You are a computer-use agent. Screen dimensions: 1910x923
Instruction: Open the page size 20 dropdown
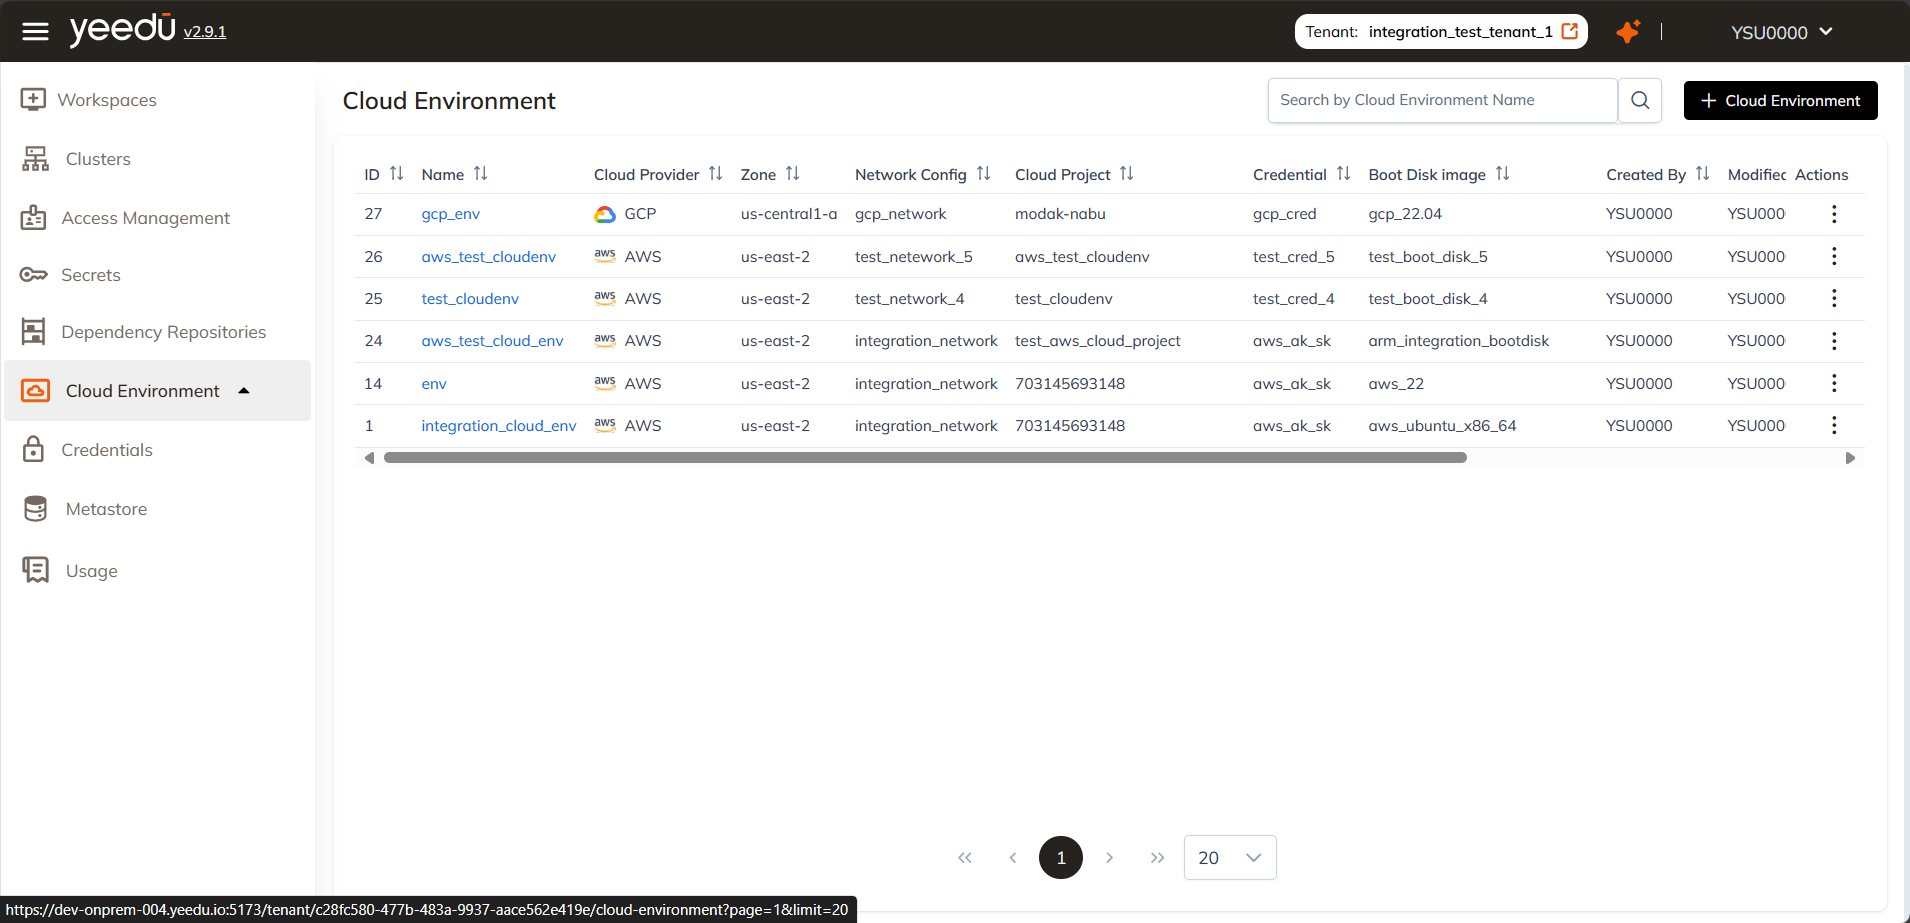tap(1229, 857)
